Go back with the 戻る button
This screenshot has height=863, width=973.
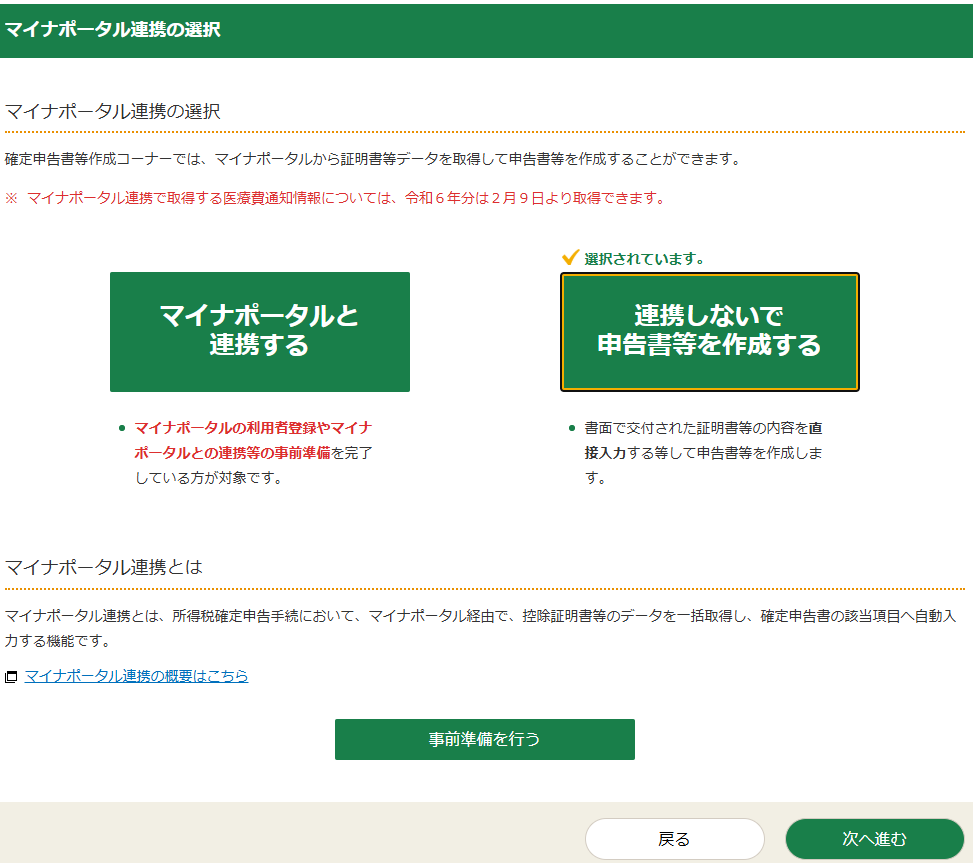point(675,839)
